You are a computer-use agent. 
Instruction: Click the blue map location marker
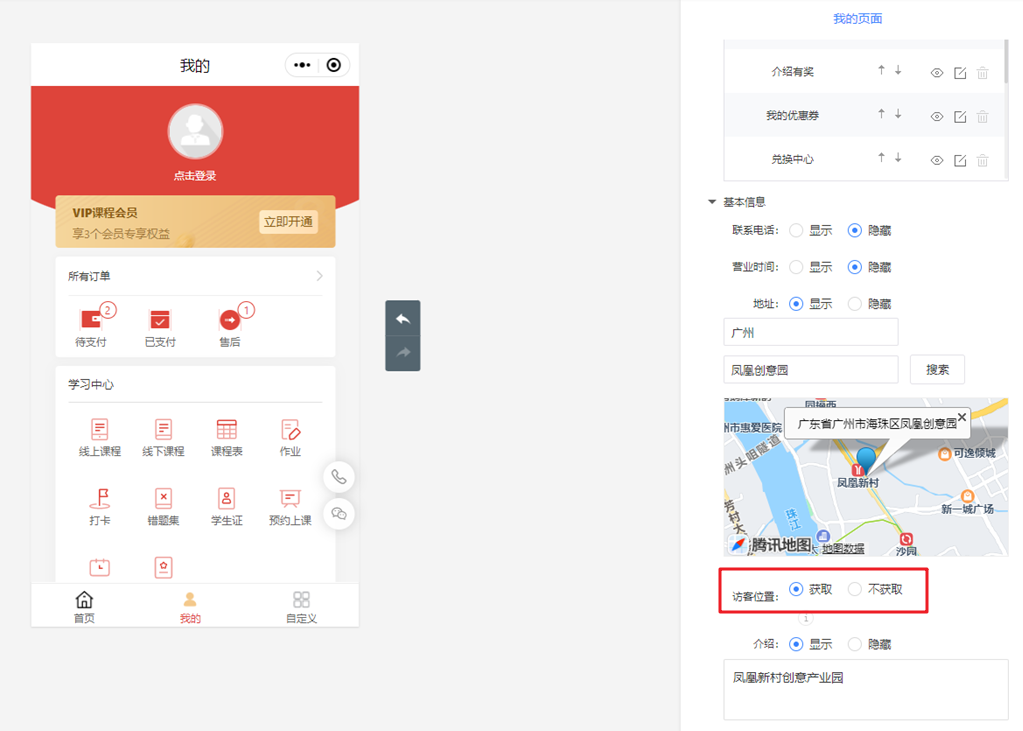tap(866, 461)
